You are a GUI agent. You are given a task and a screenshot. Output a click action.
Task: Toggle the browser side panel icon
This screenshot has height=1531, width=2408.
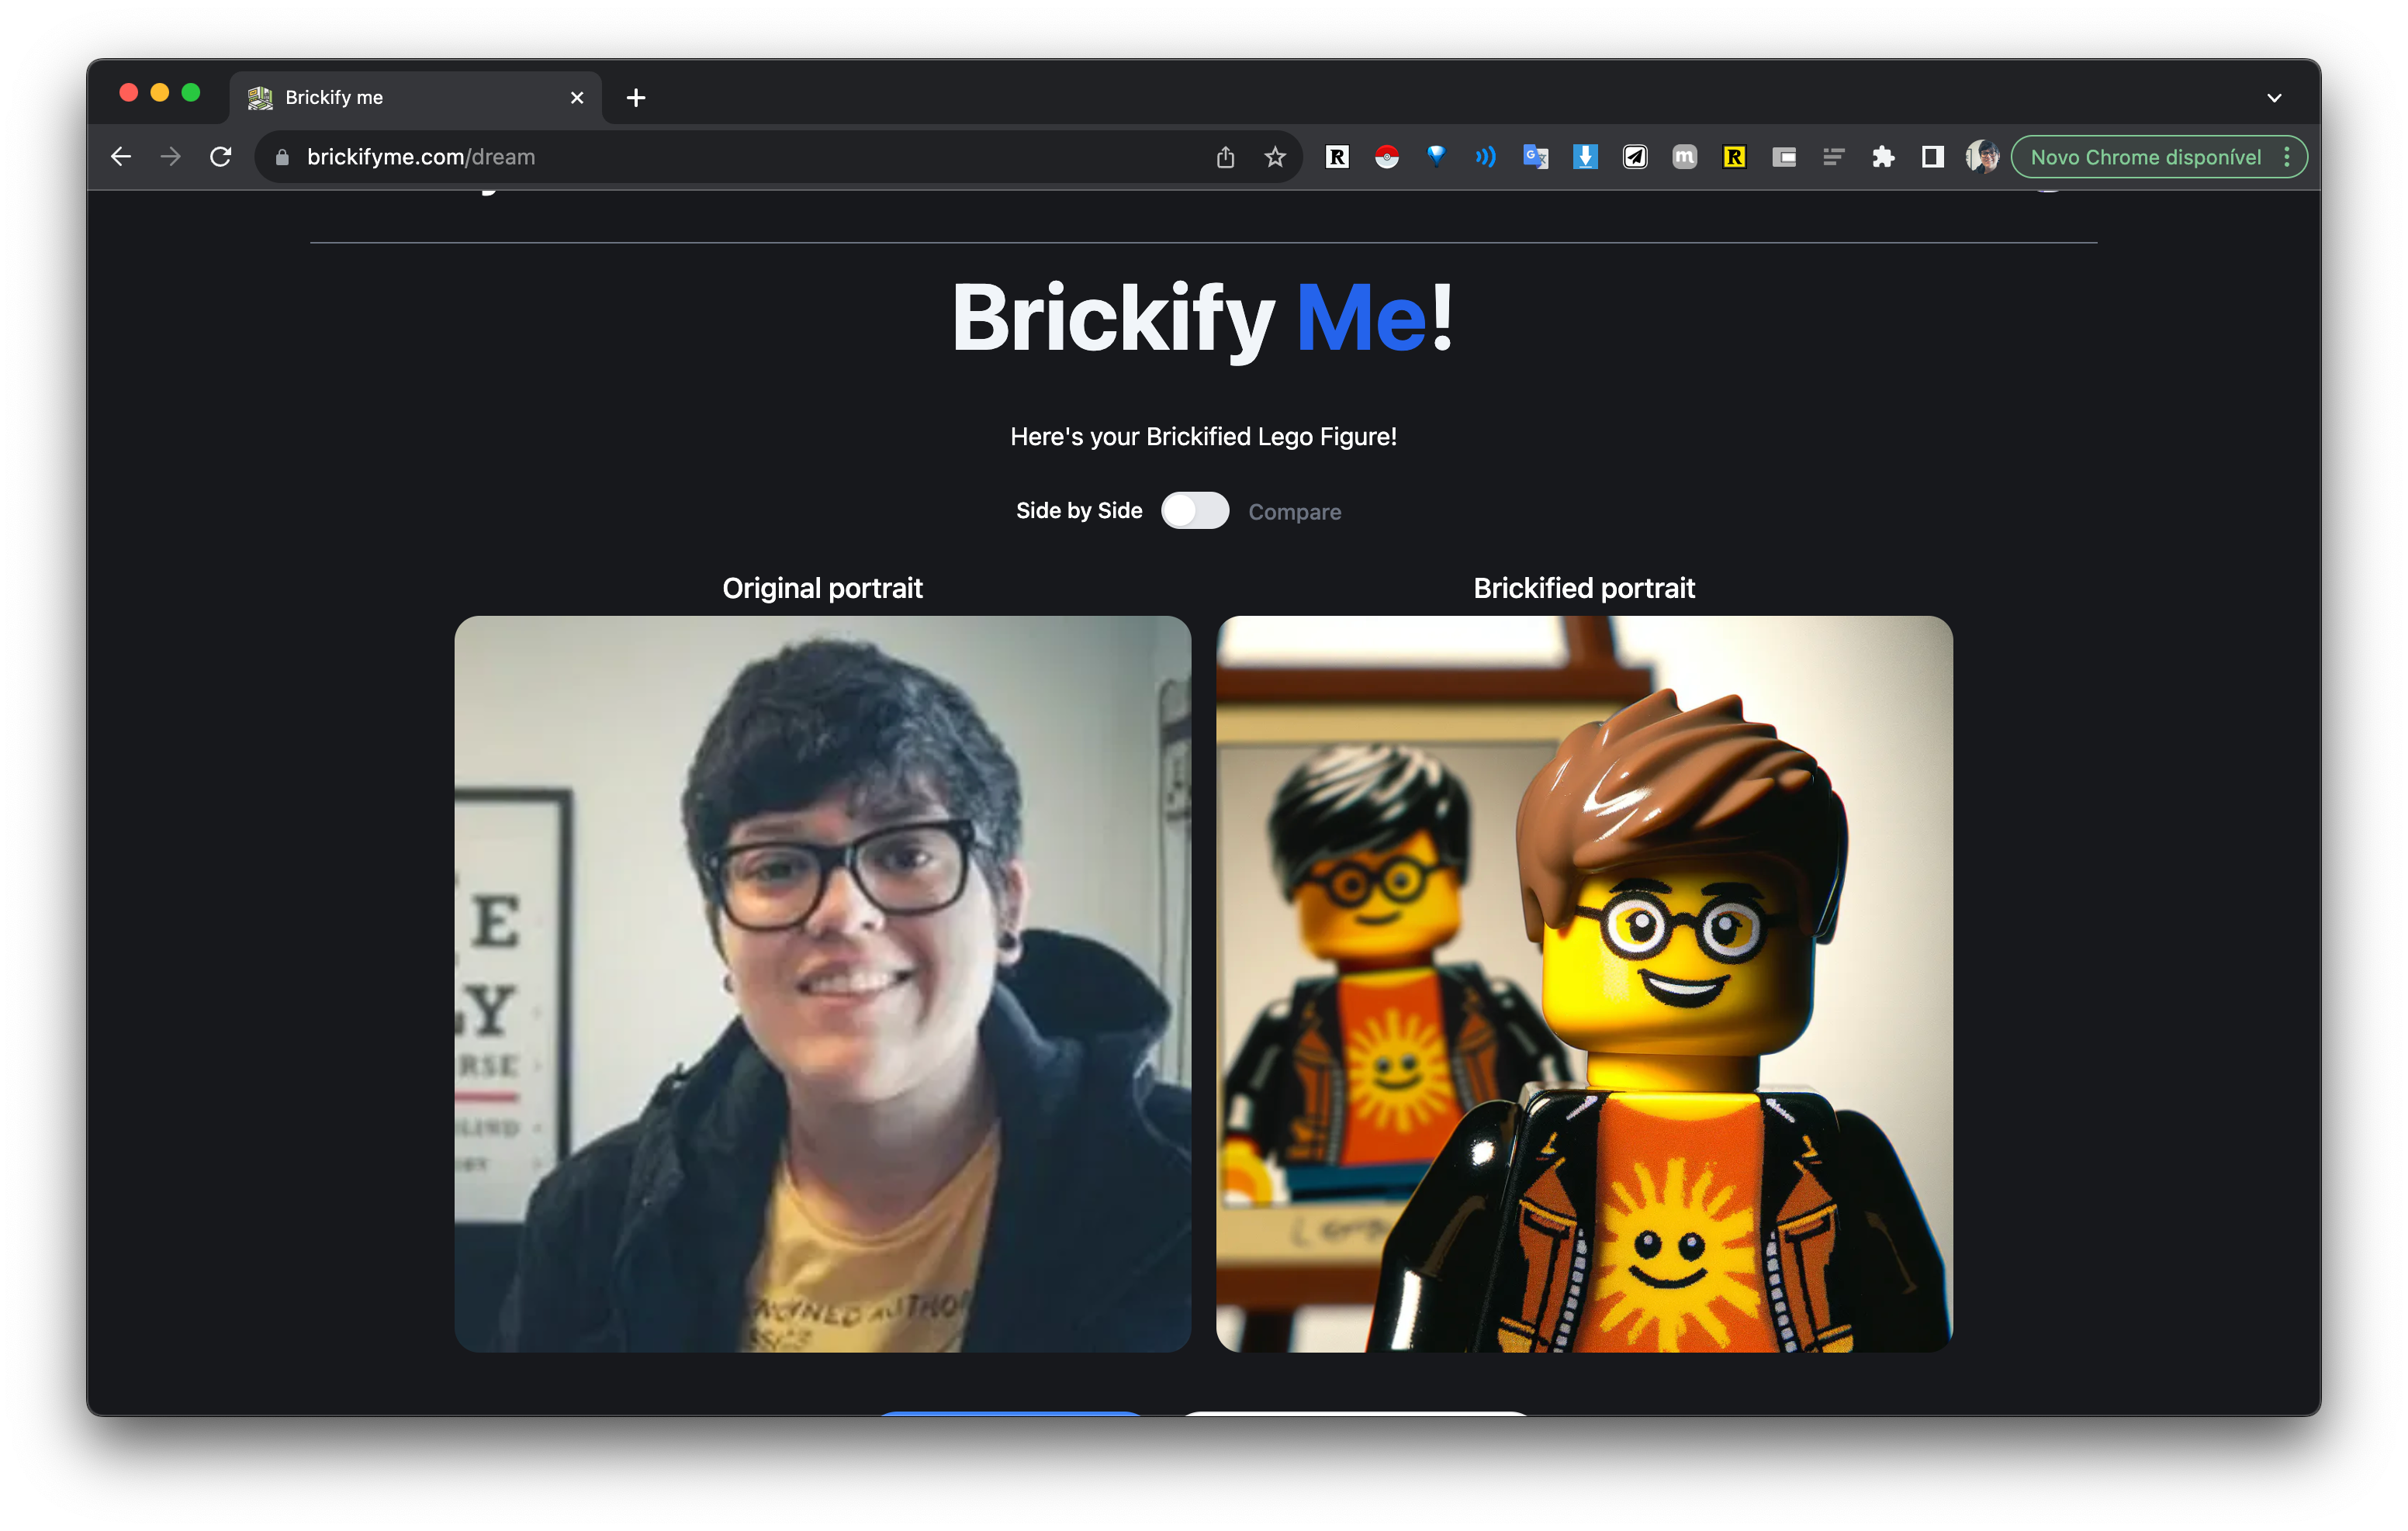click(1932, 157)
